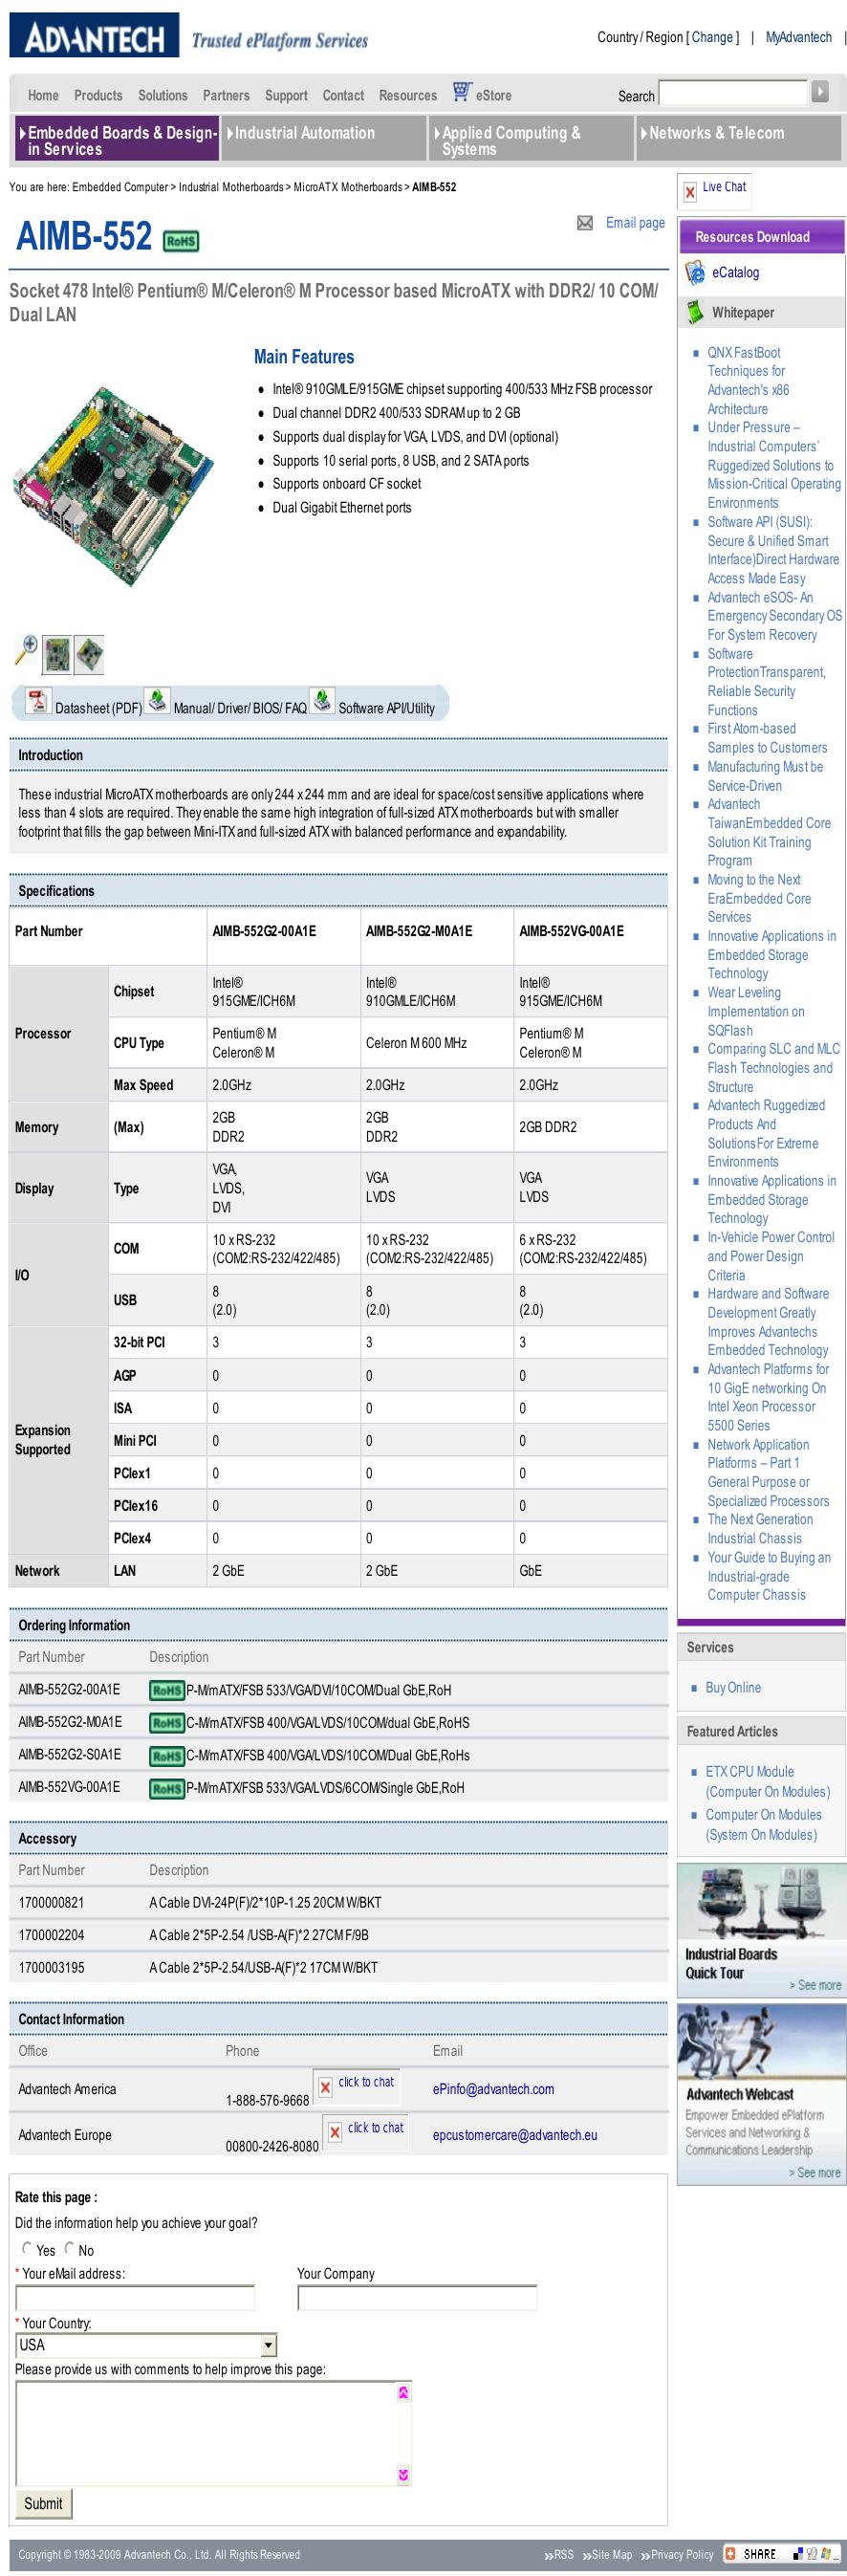This screenshot has width=847, height=2576.
Task: Select the No radio button
Action: click(69, 2248)
